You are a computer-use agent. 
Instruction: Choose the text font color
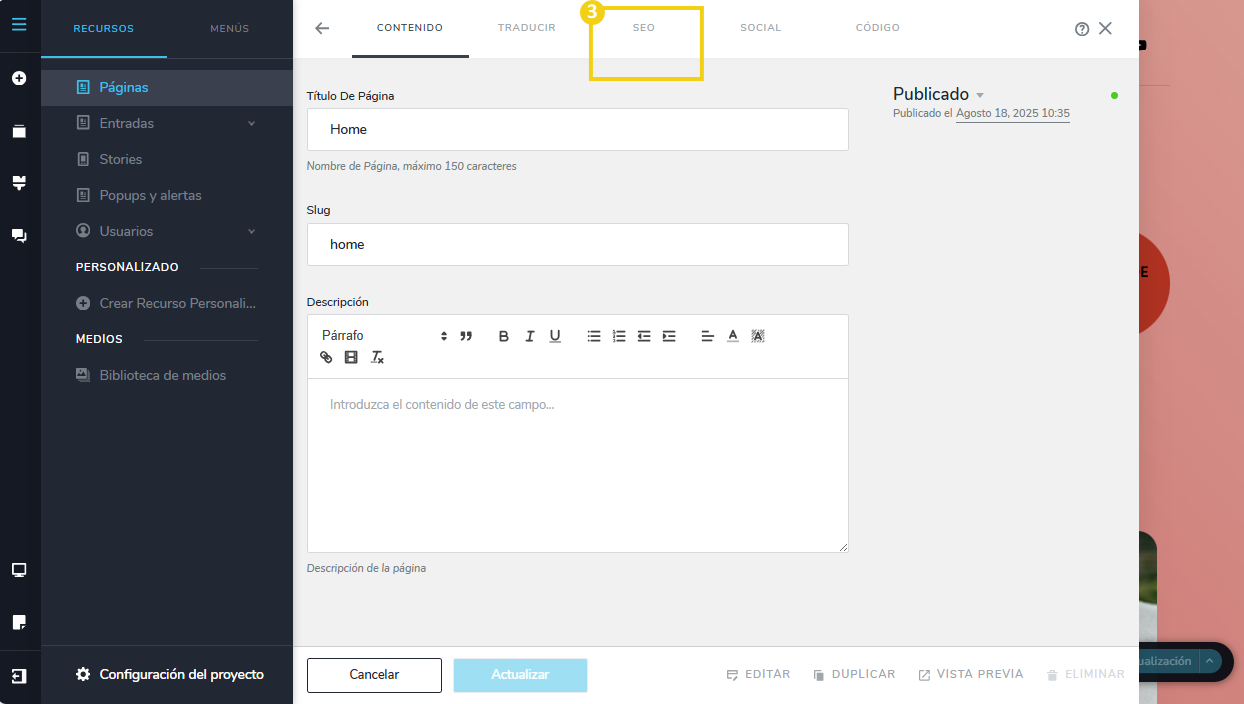[732, 336]
